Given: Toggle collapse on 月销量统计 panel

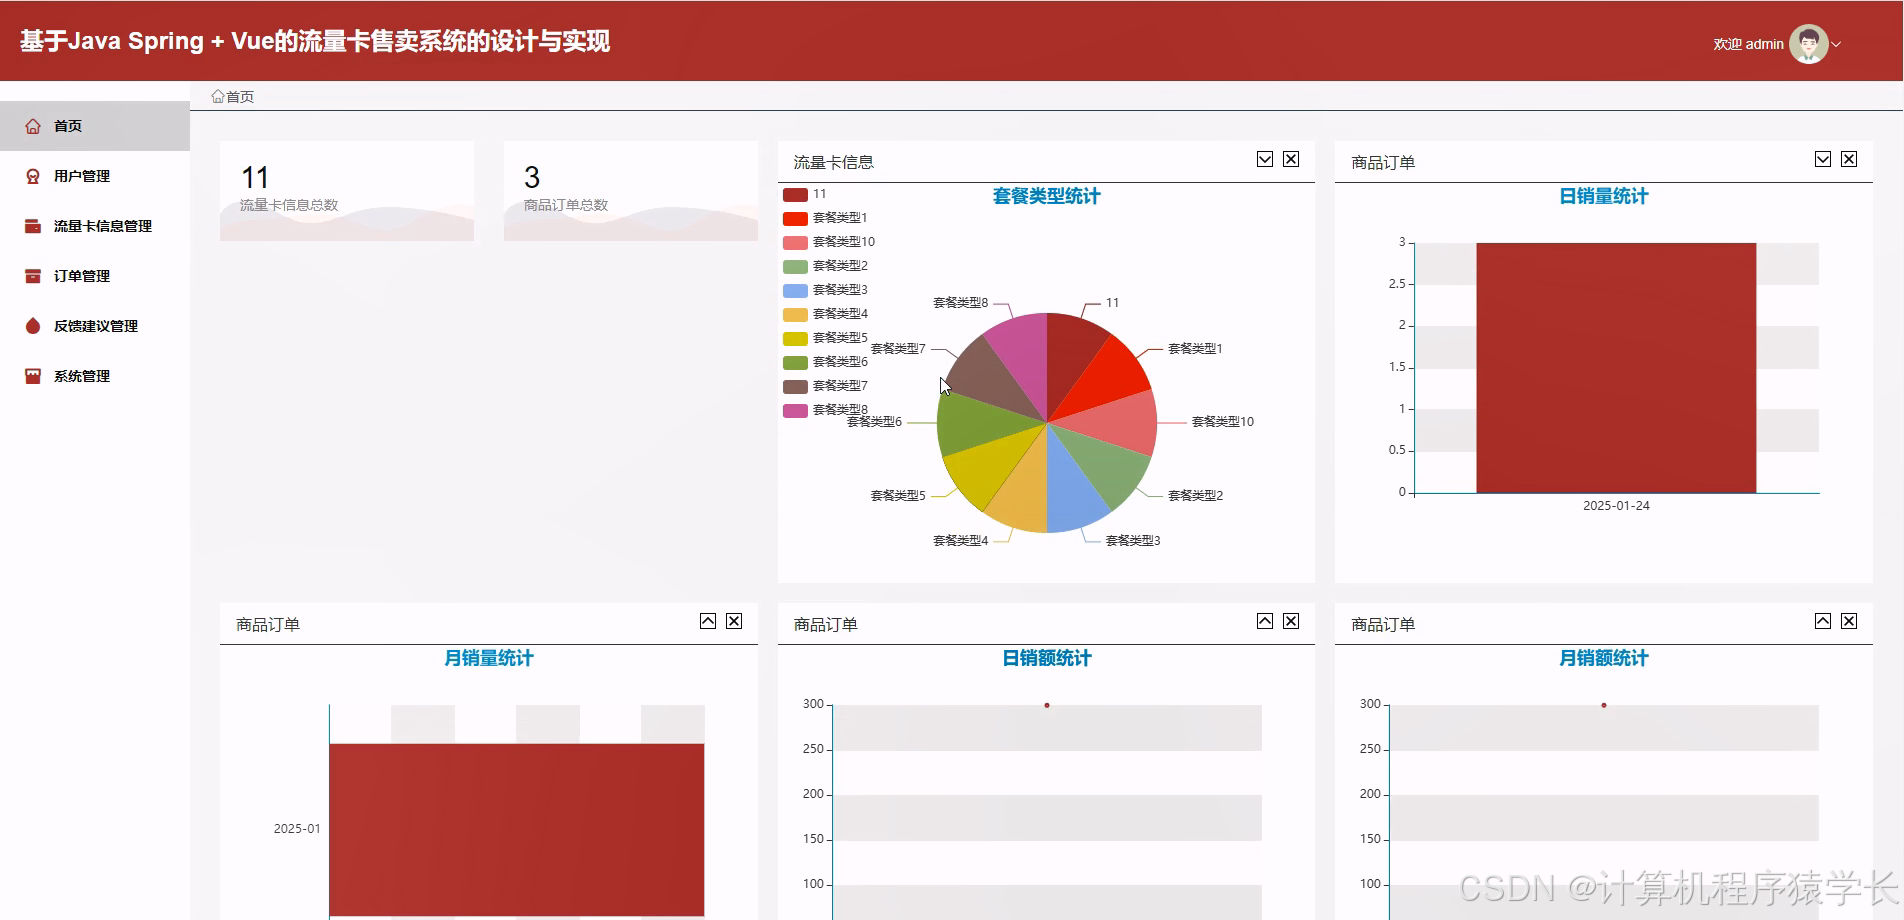Looking at the screenshot, I should point(708,621).
